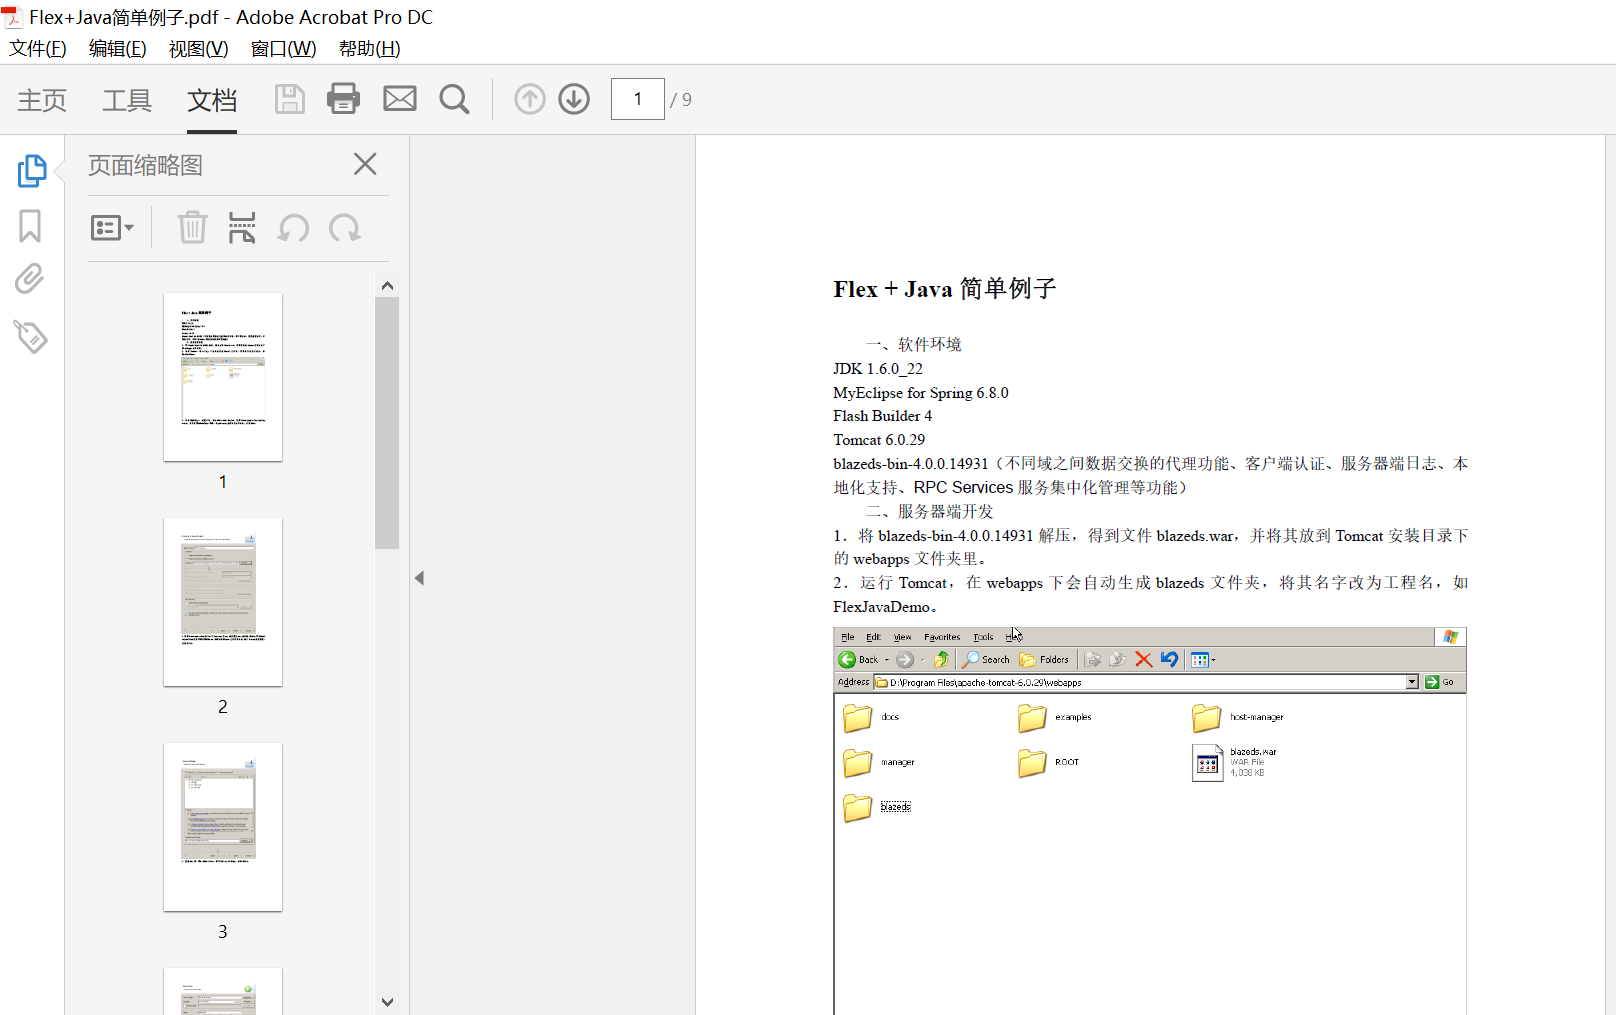Click the total page count '/ 9'
1616x1015 pixels.
point(681,100)
